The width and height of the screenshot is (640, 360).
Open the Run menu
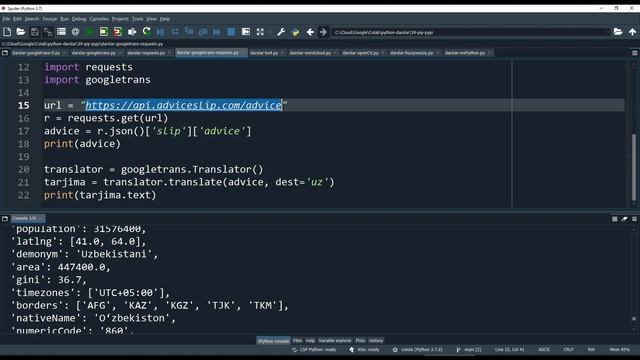tap(64, 19)
